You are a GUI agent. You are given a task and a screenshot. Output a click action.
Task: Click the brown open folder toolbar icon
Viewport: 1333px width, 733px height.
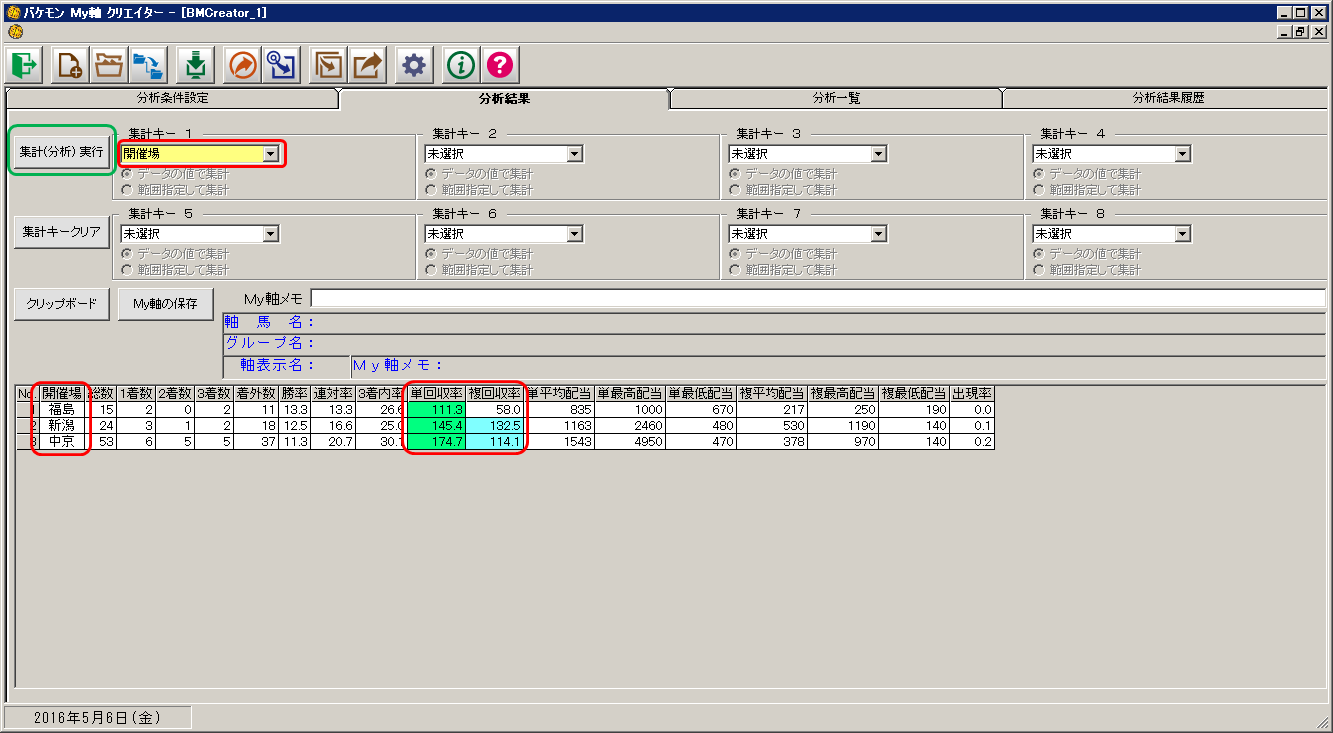108,66
